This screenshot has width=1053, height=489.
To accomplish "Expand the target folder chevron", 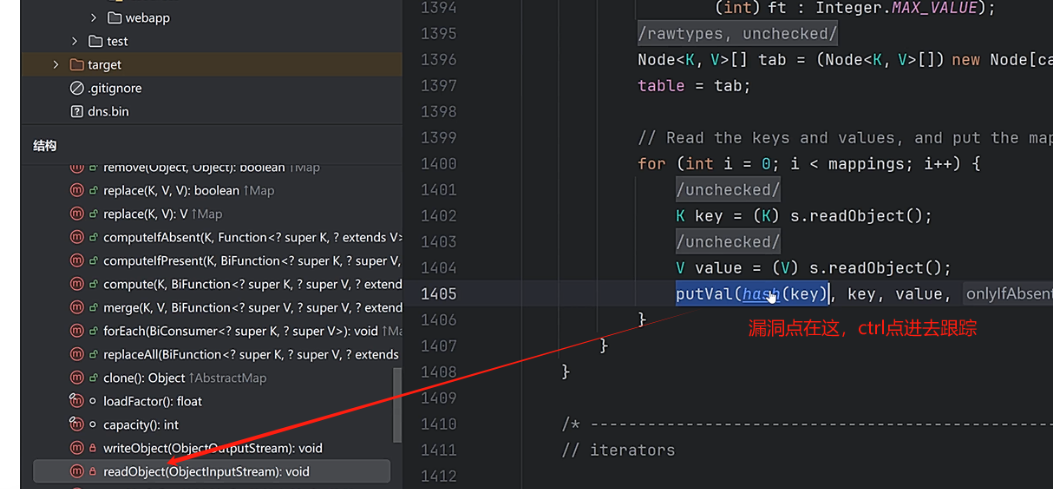I will (56, 65).
